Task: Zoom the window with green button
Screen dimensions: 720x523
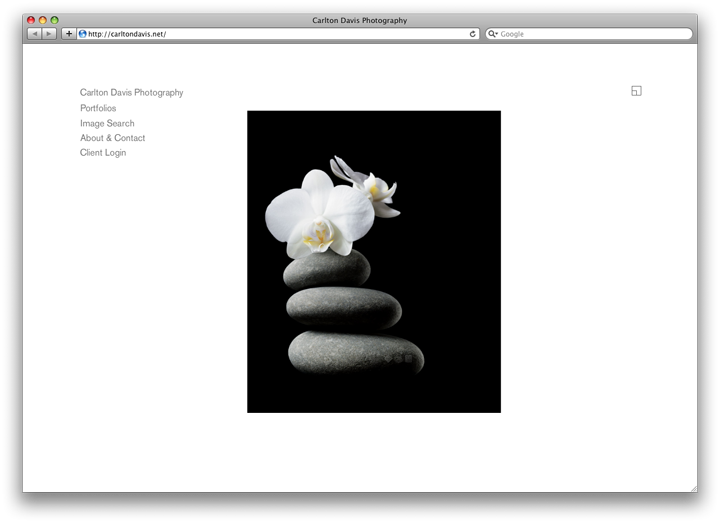Action: pos(55,20)
